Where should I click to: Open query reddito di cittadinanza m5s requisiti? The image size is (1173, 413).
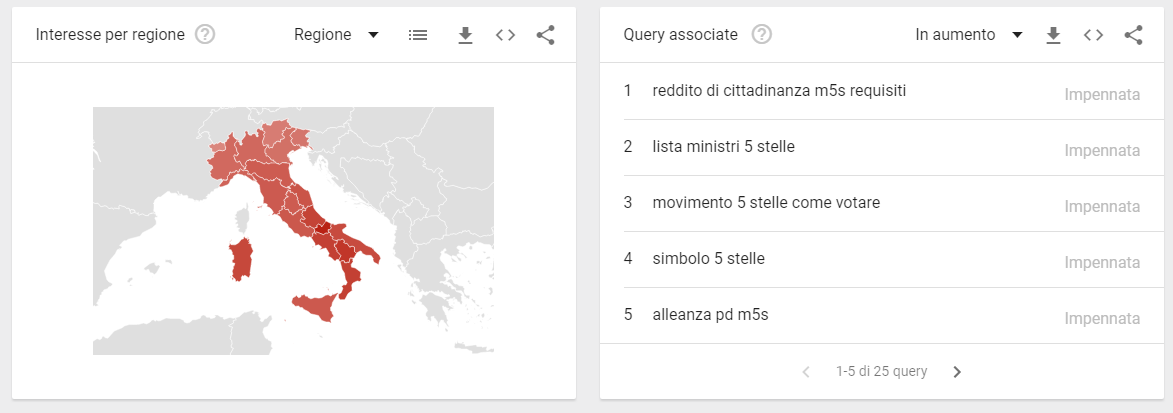tap(882, 91)
